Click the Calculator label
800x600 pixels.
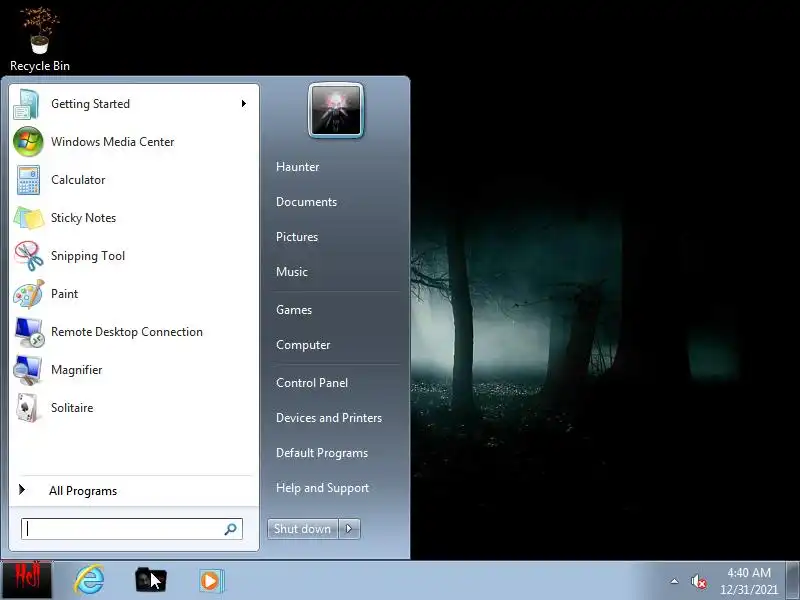tap(78, 180)
